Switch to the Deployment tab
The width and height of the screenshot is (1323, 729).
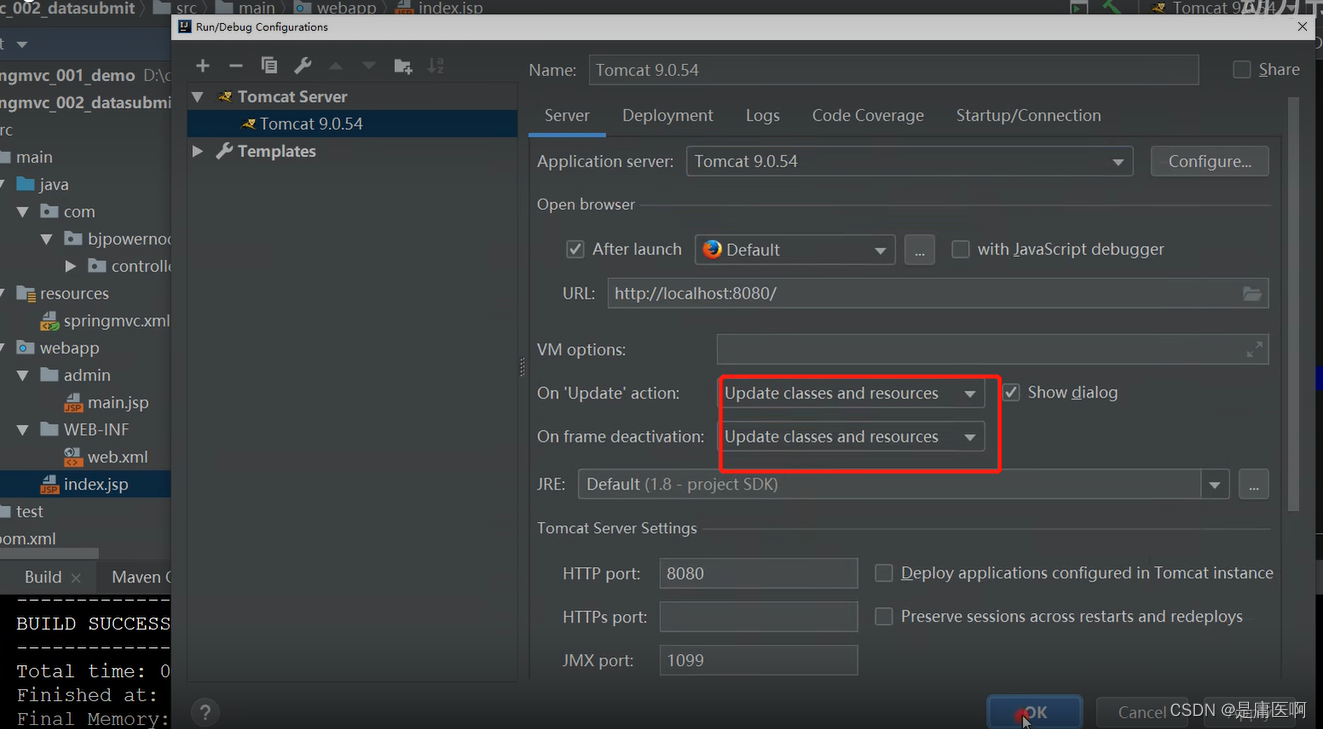(x=668, y=116)
